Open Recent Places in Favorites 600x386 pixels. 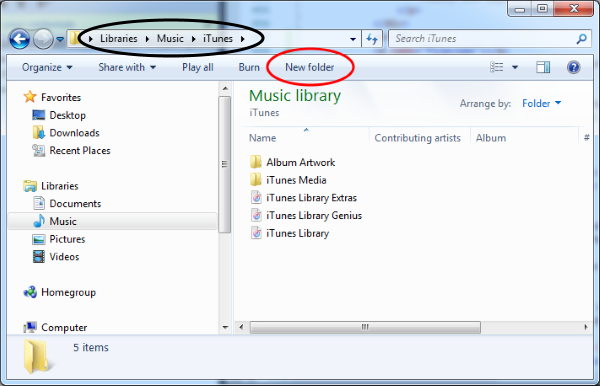click(80, 150)
